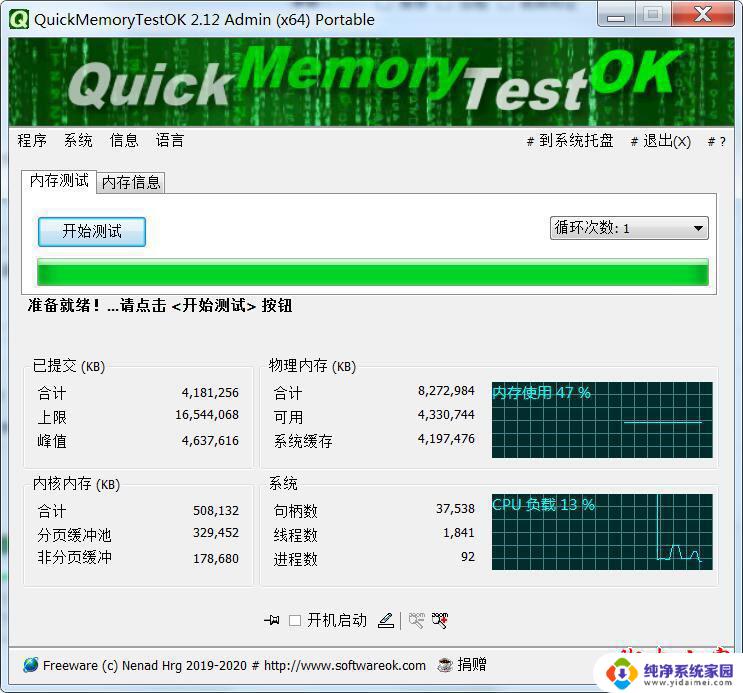Click Freeware (c) Nenad Hrg 2019-2020 text
The height and width of the screenshot is (693, 743).
[x=145, y=666]
